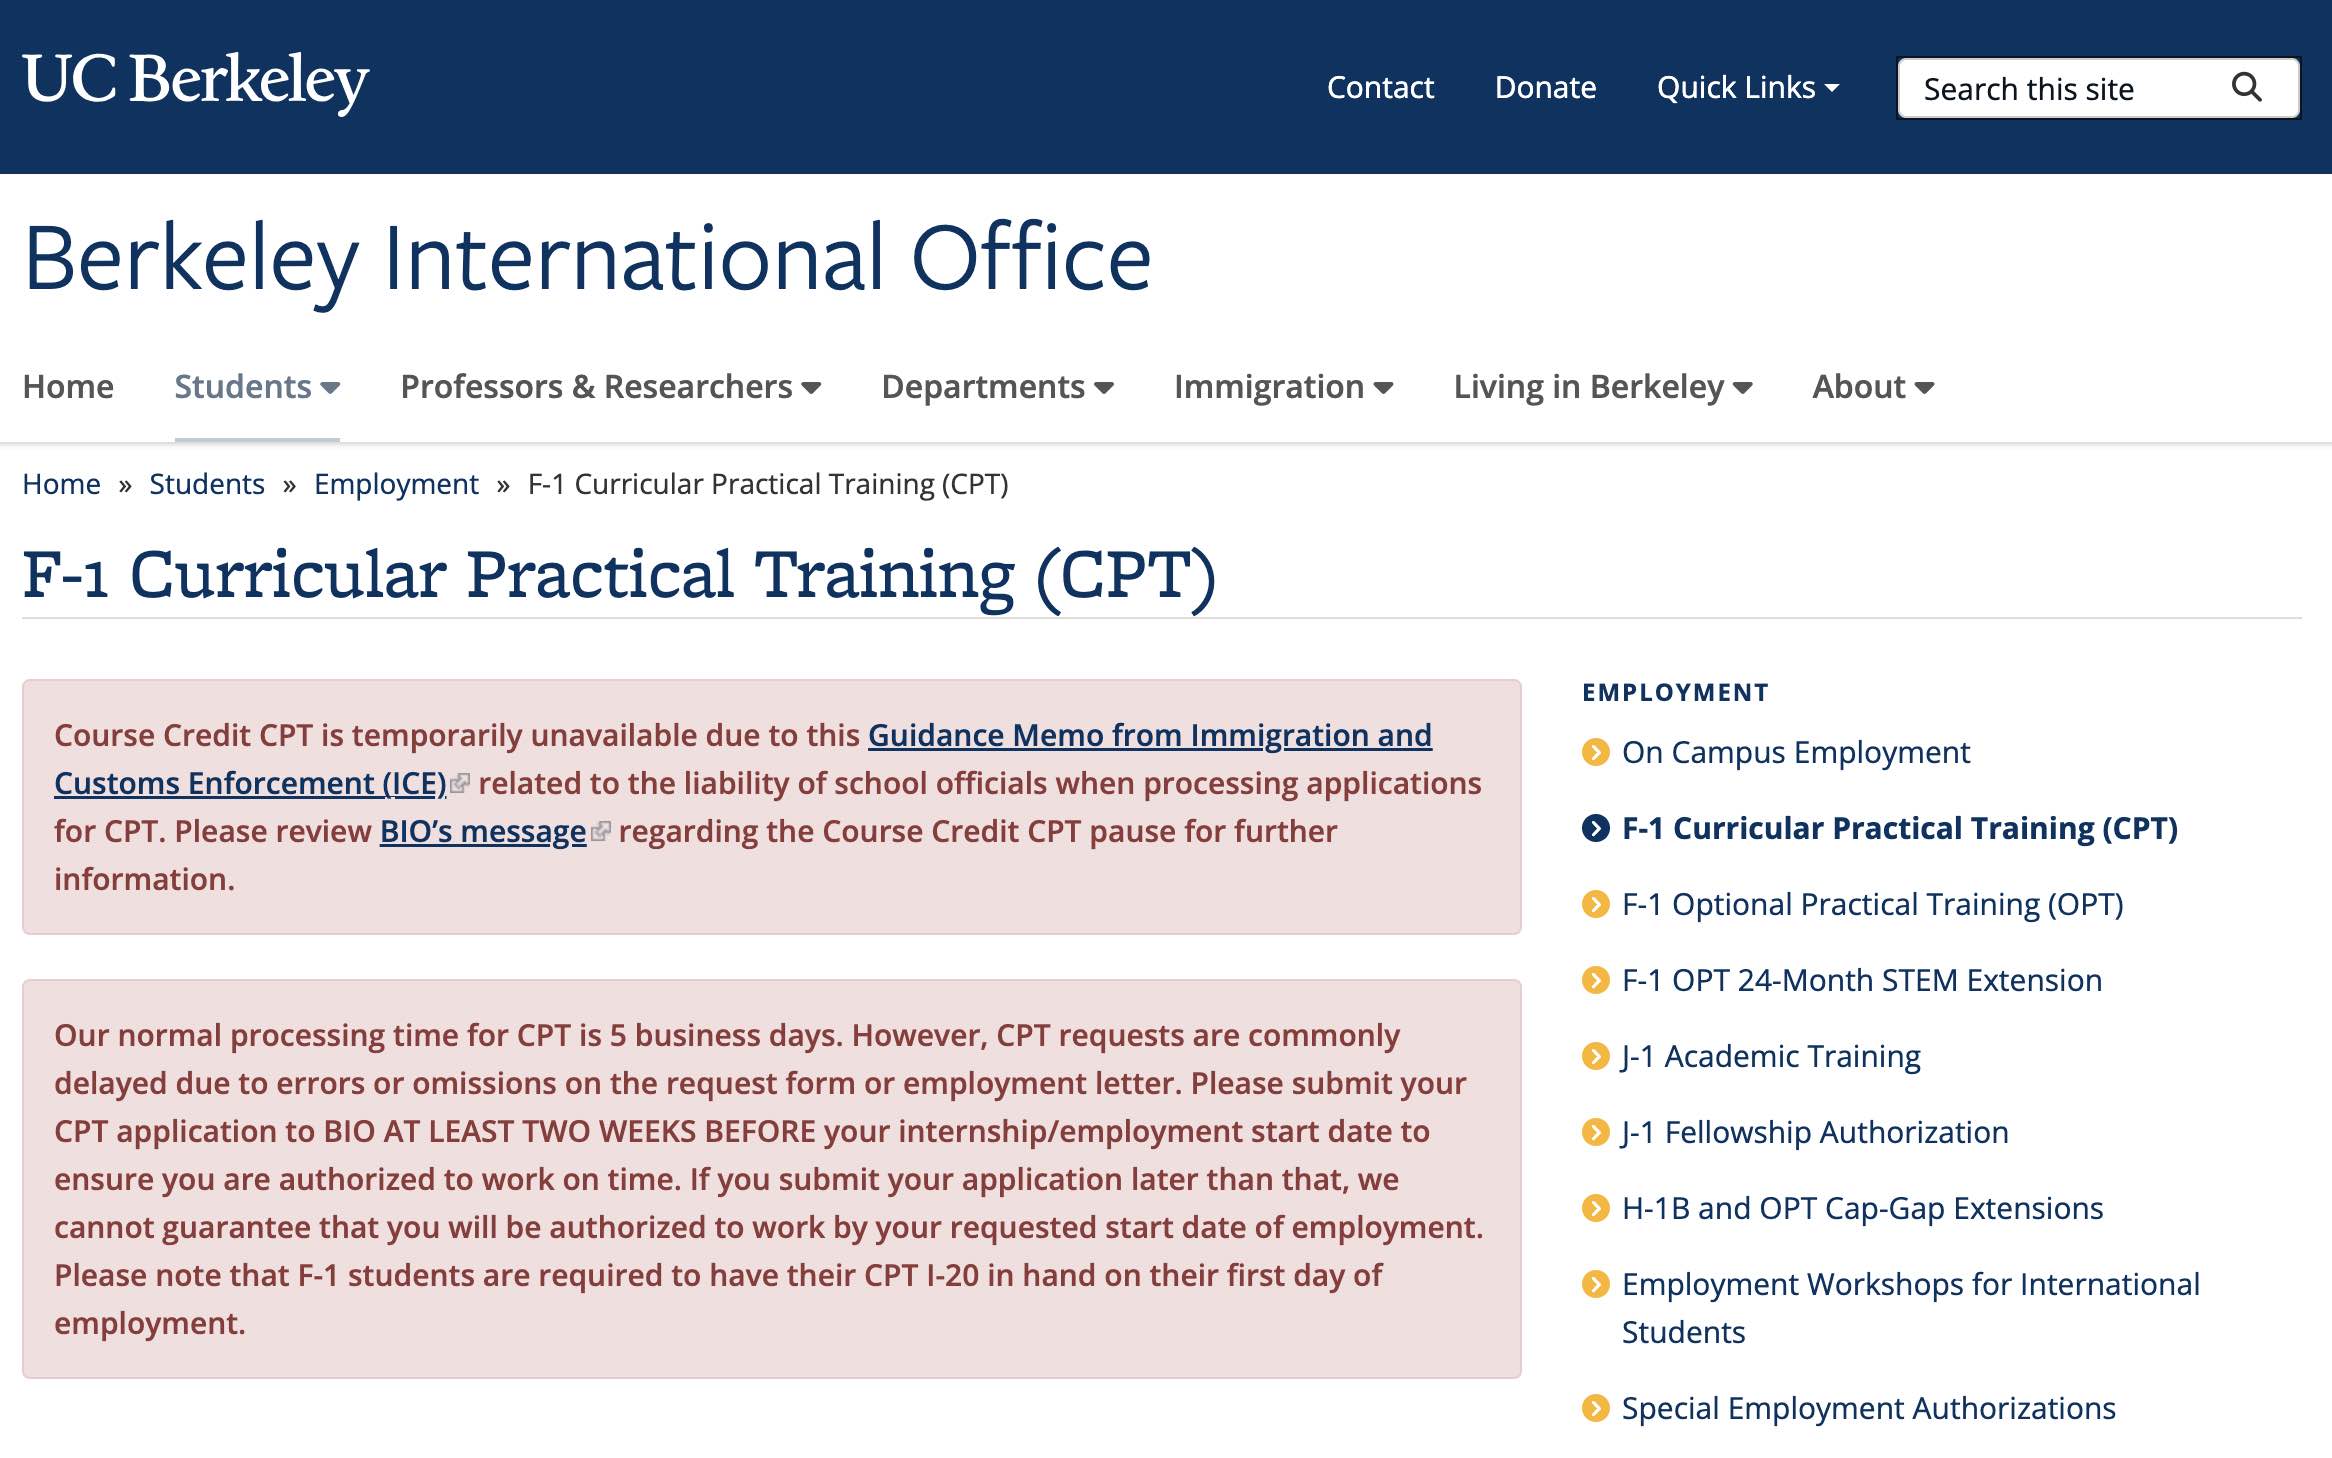
Task: Open the Students menu dropdown
Action: point(257,387)
